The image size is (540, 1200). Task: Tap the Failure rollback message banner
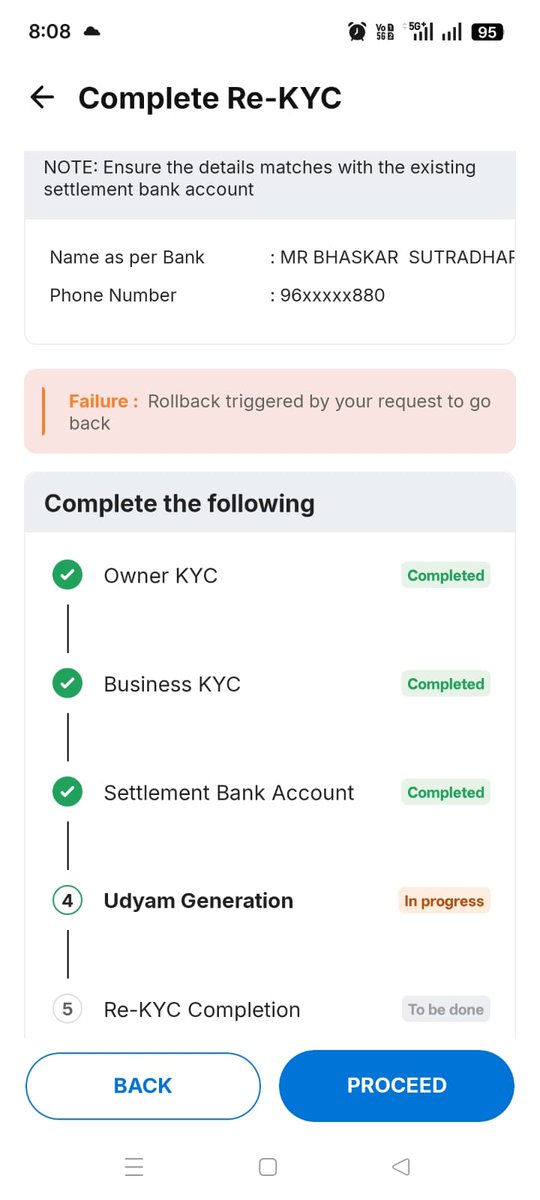270,412
